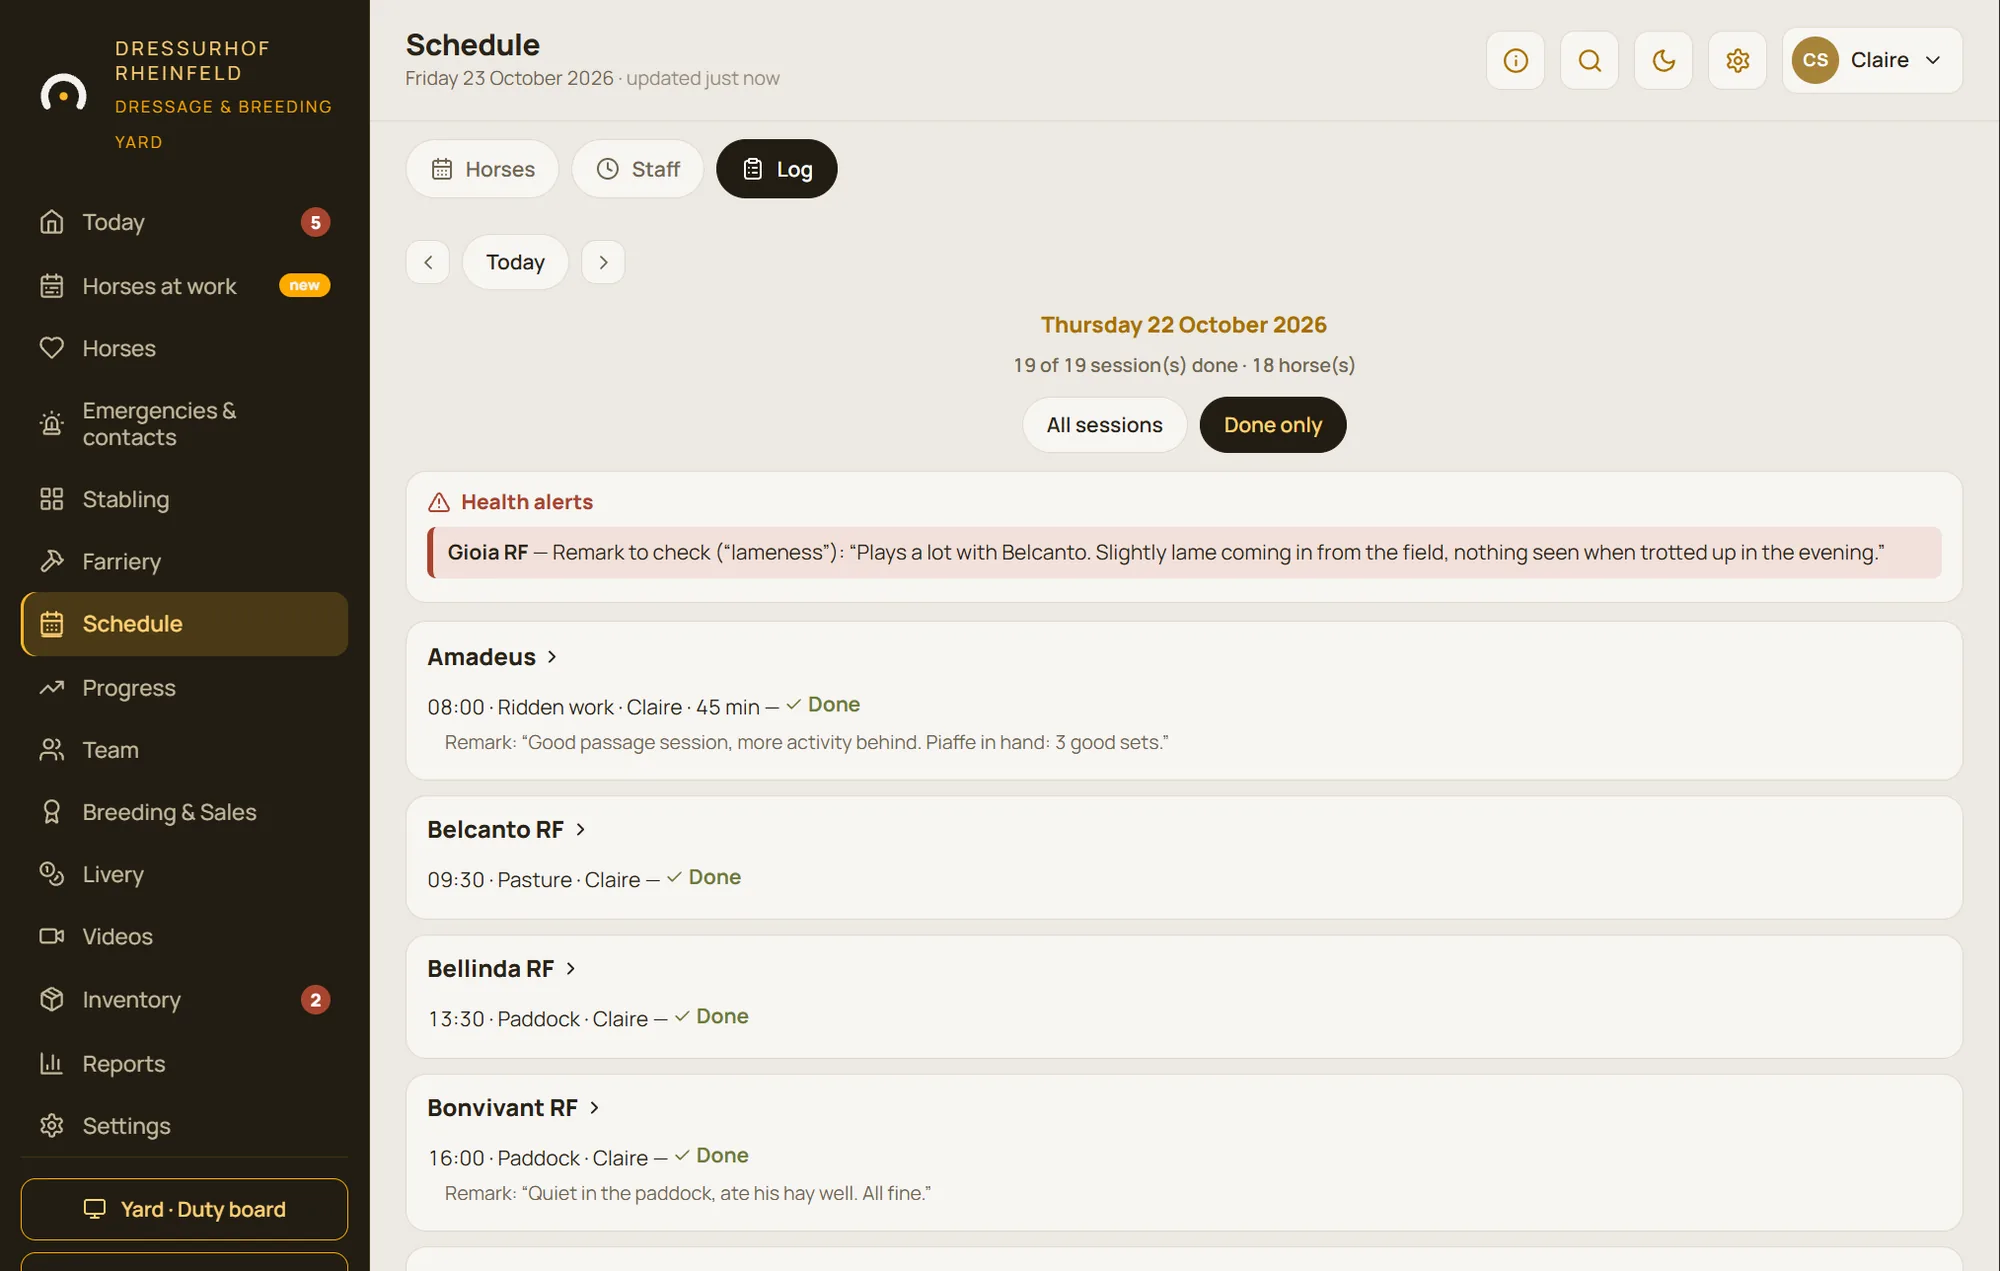Open the info icon in header
Screen dimensions: 2000x1271
click(1515, 61)
